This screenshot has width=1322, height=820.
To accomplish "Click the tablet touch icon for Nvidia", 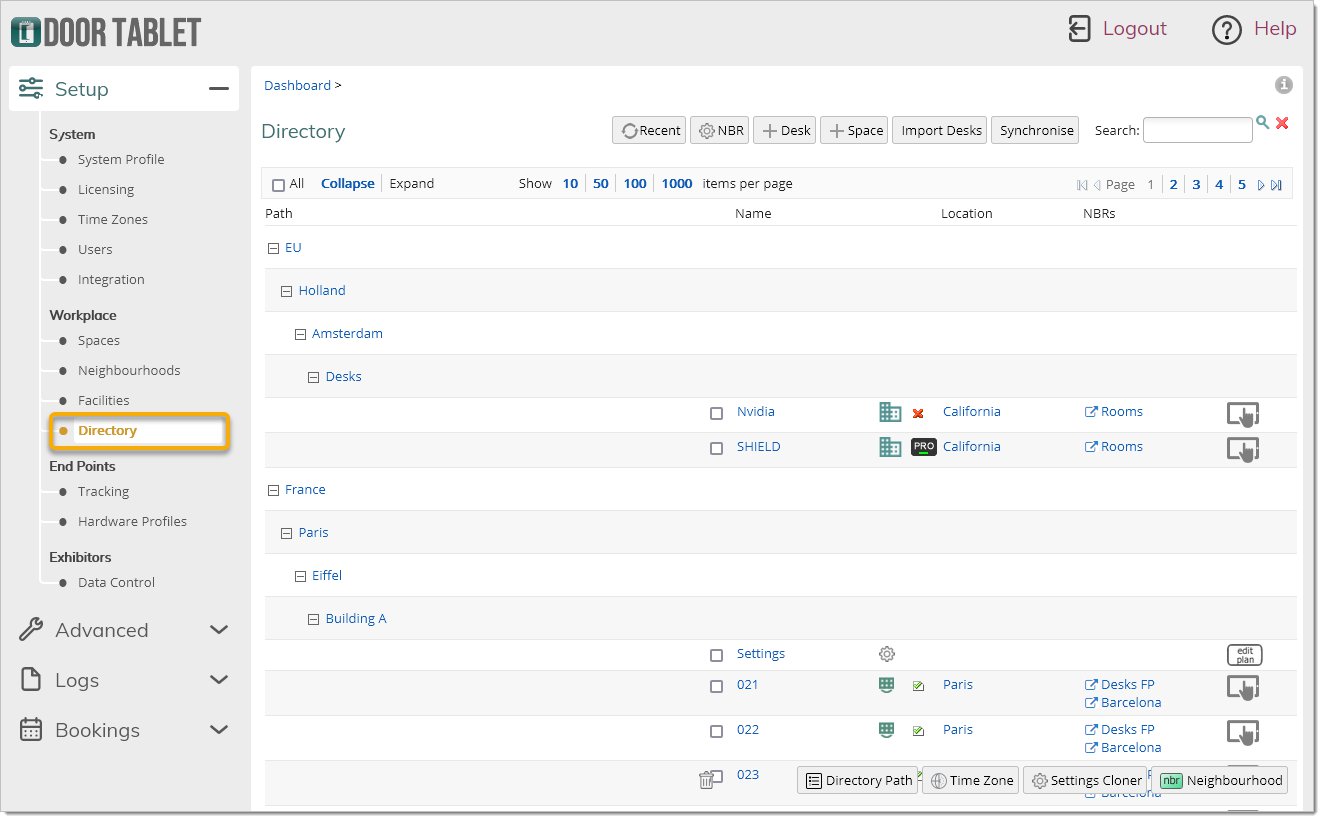I will point(1243,413).
